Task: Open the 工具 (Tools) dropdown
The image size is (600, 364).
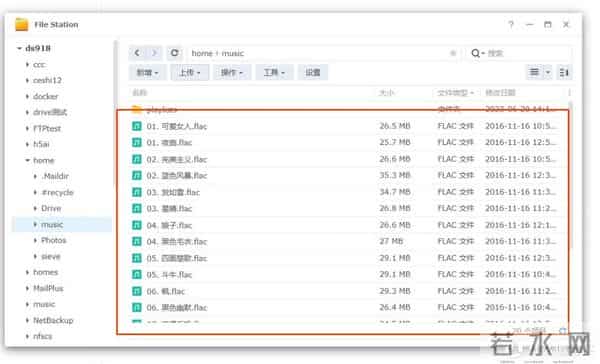Action: 274,72
